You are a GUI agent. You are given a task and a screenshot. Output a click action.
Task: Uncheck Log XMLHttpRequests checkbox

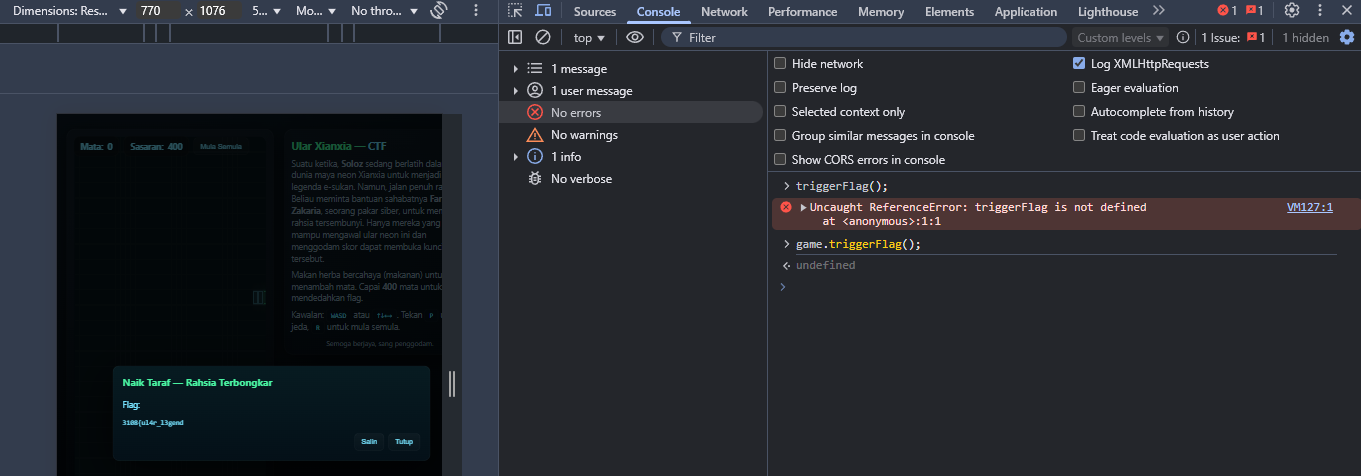1079,63
